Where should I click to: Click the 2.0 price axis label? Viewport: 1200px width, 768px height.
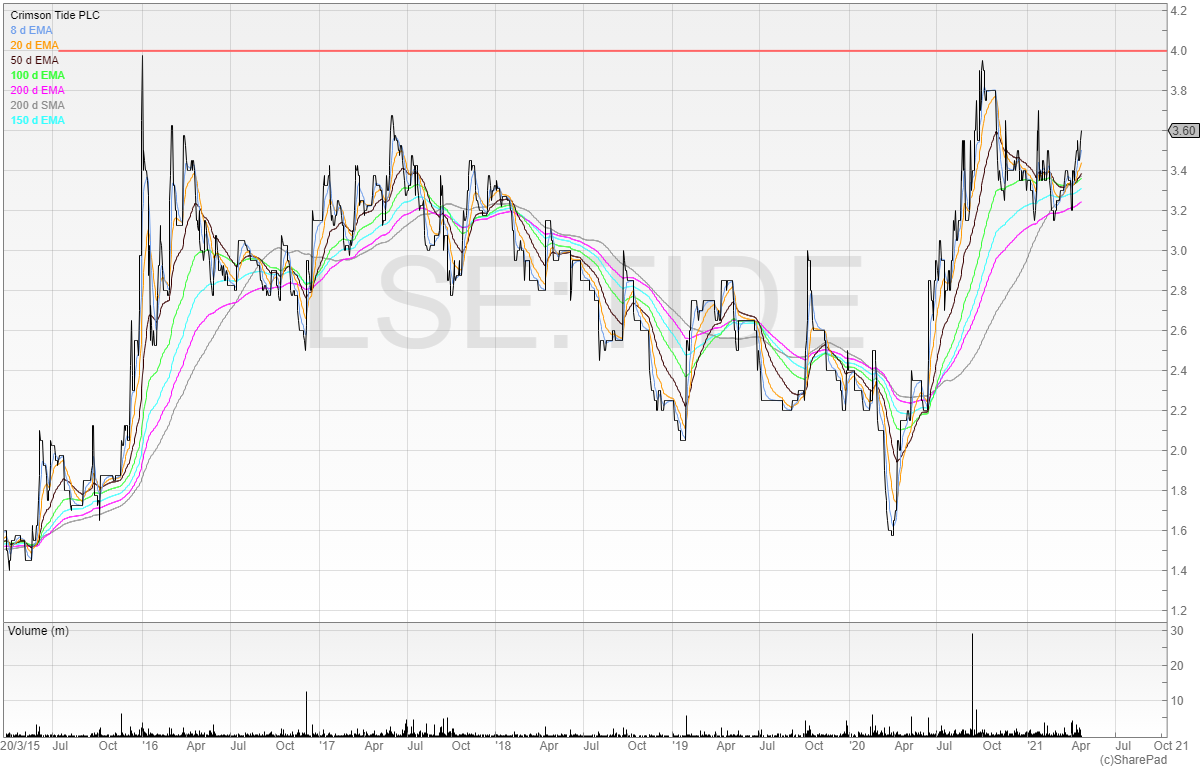(1179, 450)
